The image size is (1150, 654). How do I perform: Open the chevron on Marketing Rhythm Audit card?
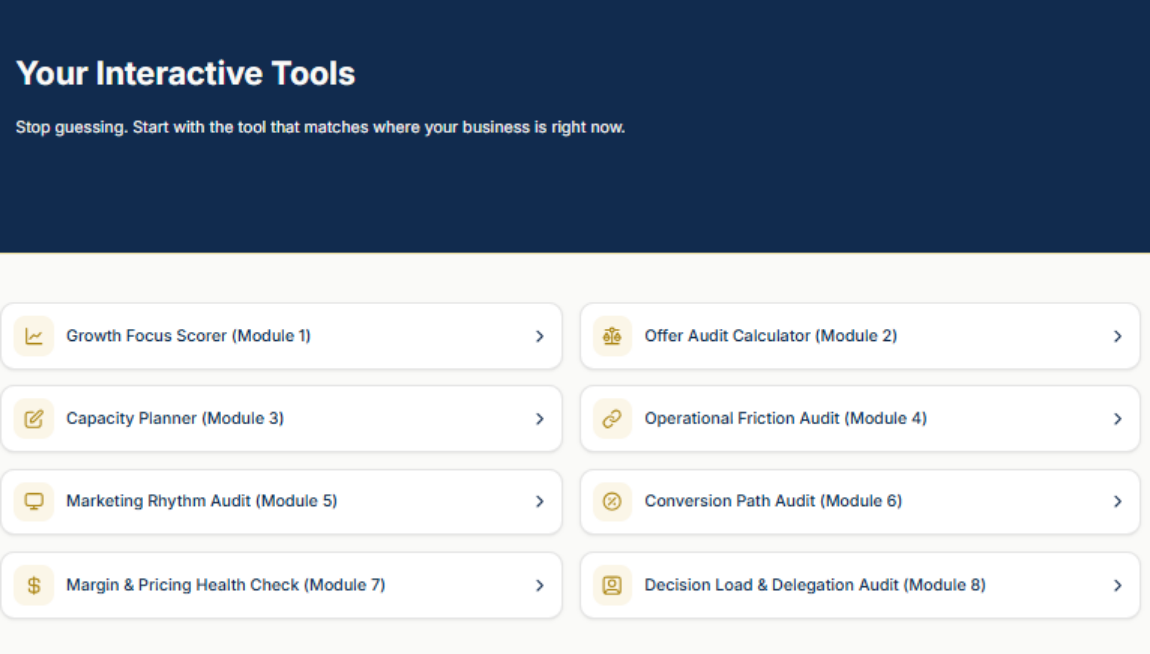pos(540,501)
